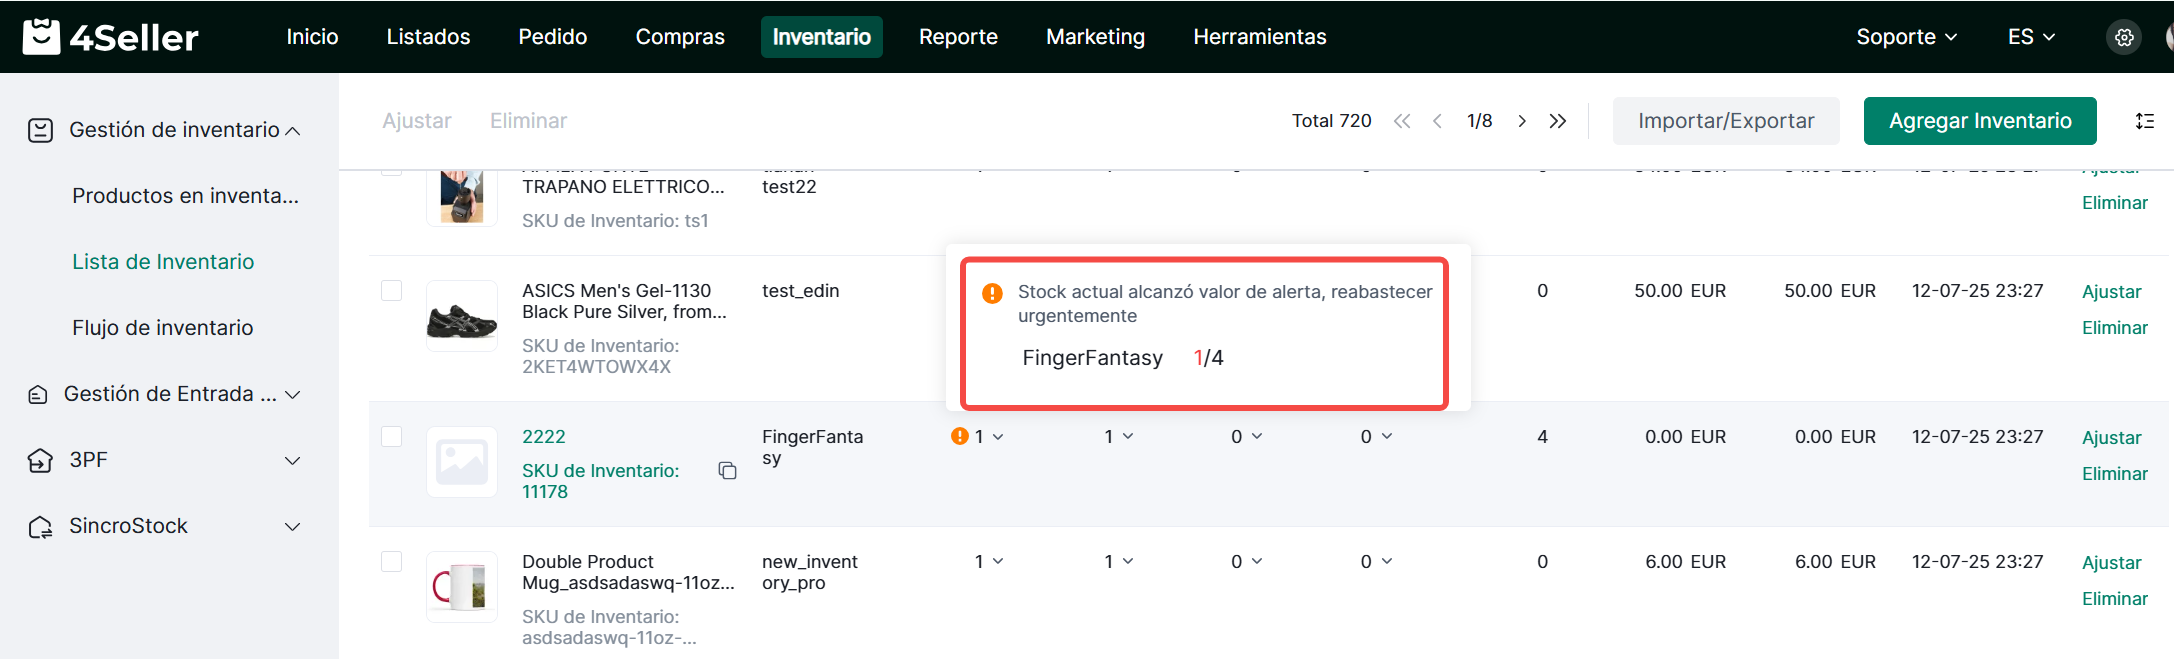The image size is (2174, 659).
Task: Switch to the Marketing menu
Action: [1095, 37]
